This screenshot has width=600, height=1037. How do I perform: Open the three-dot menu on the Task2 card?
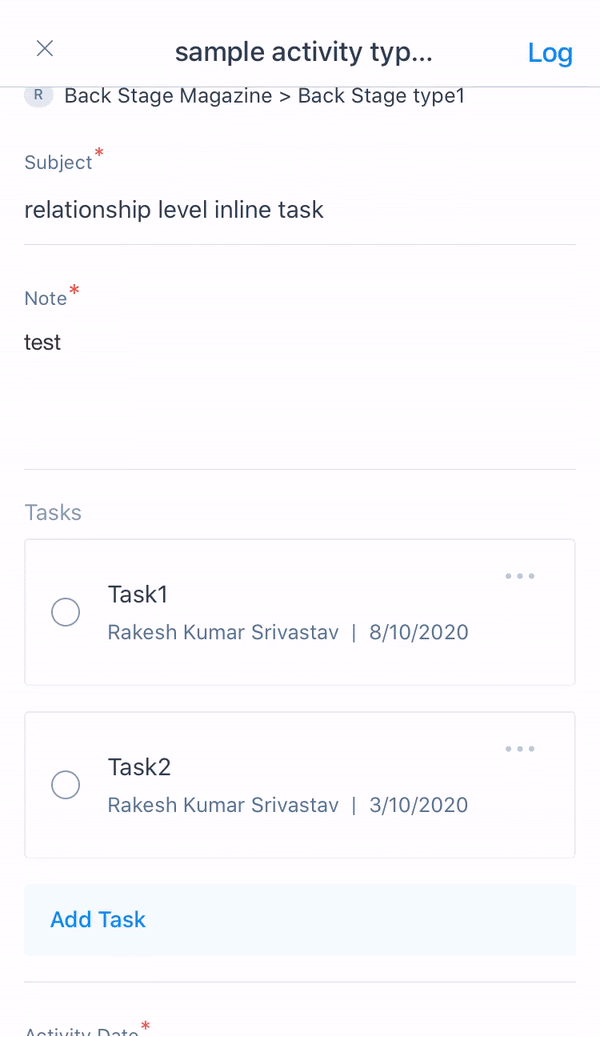520,749
